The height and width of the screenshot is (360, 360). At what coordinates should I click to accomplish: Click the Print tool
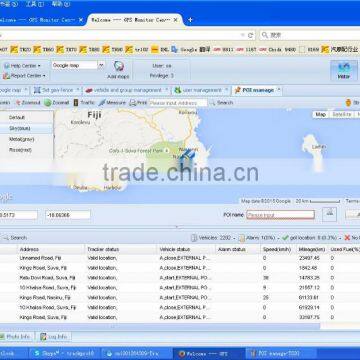[138, 103]
